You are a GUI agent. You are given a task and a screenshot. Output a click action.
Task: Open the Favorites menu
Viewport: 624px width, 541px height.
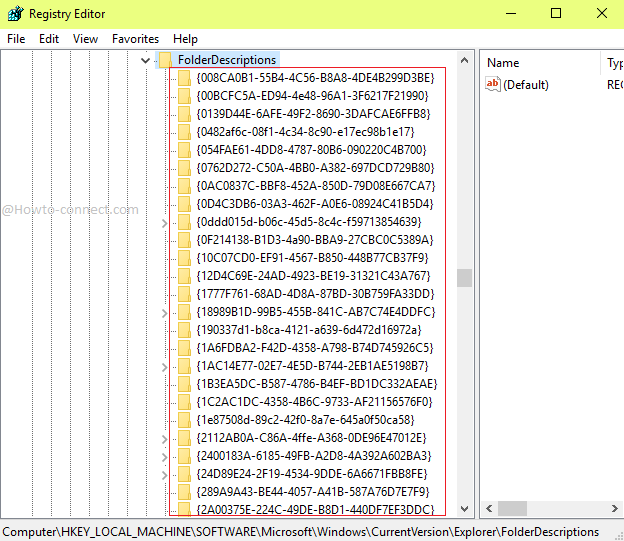pos(135,39)
